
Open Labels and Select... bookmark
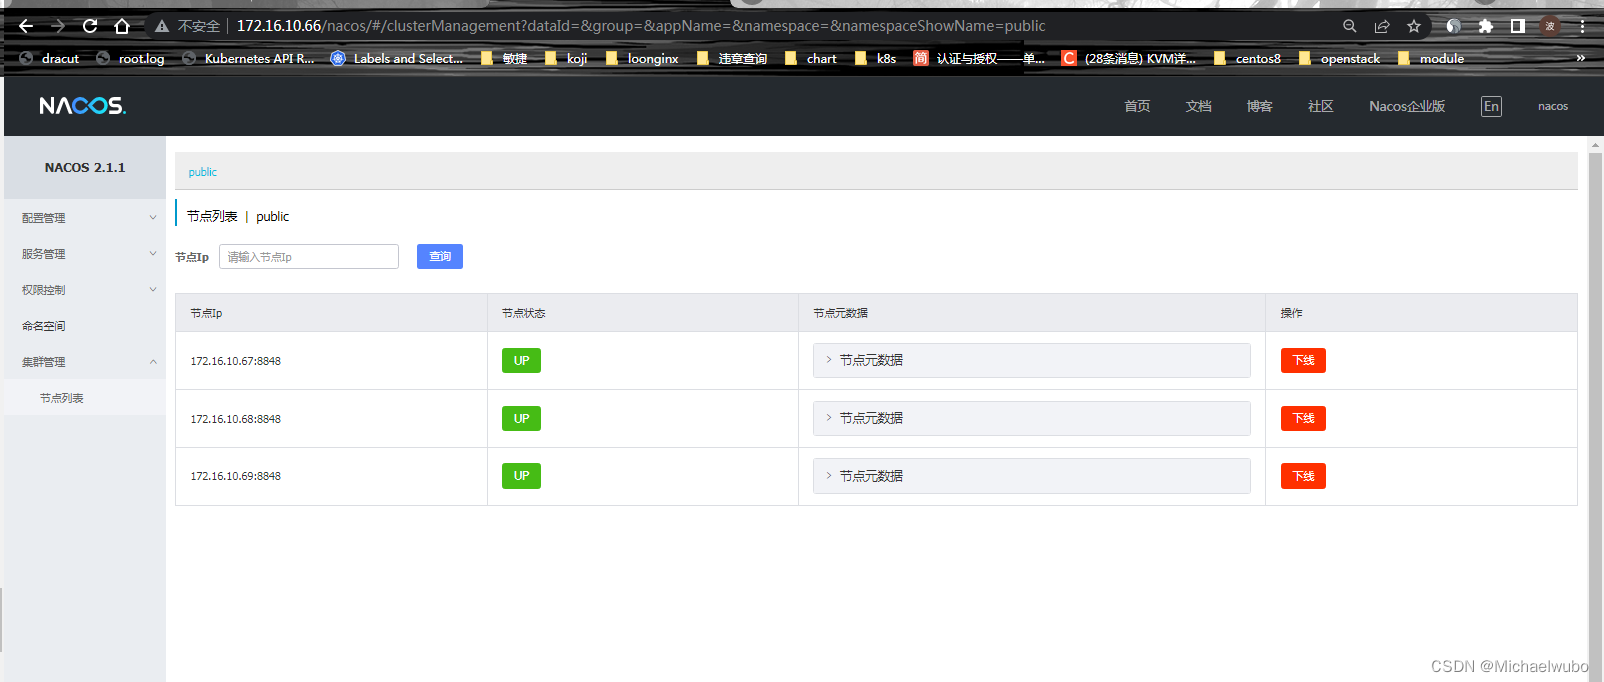397,58
